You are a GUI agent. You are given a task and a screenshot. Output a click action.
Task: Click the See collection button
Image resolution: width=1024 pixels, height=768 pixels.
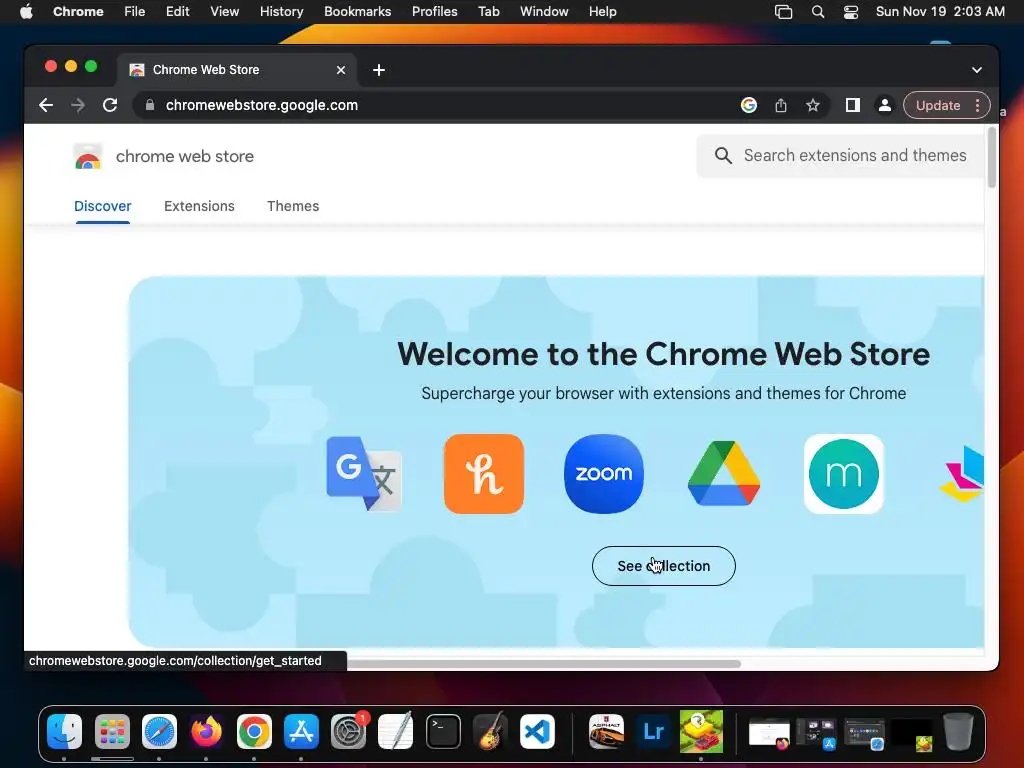[664, 566]
